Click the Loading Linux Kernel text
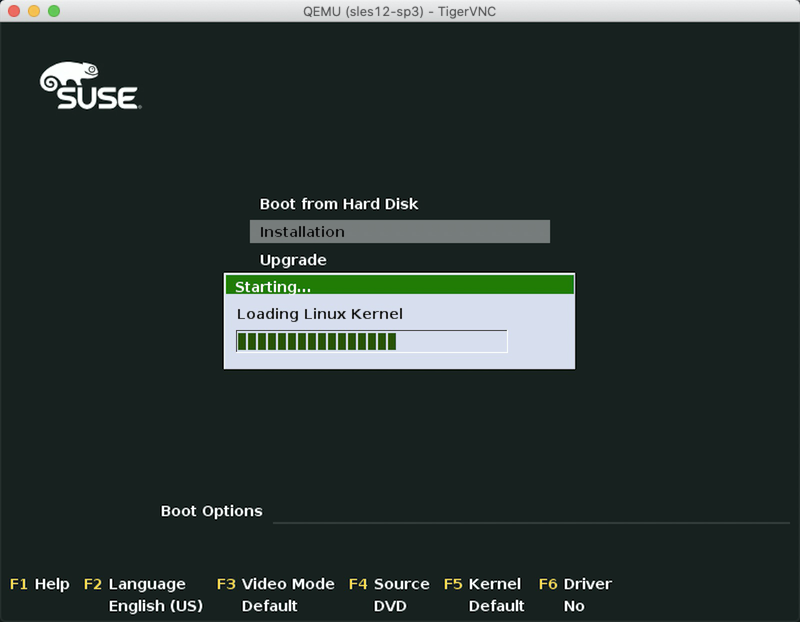800x622 pixels. (x=319, y=314)
